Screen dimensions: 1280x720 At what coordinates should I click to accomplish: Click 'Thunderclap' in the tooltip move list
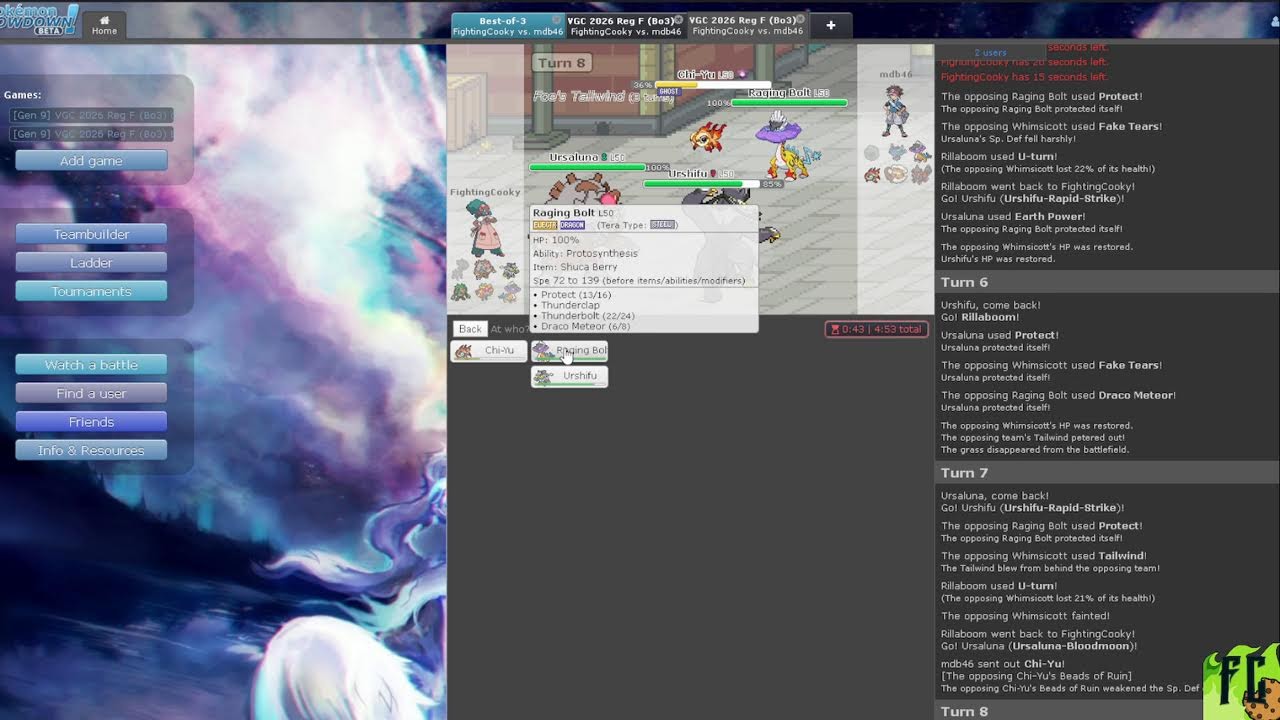[x=571, y=305]
